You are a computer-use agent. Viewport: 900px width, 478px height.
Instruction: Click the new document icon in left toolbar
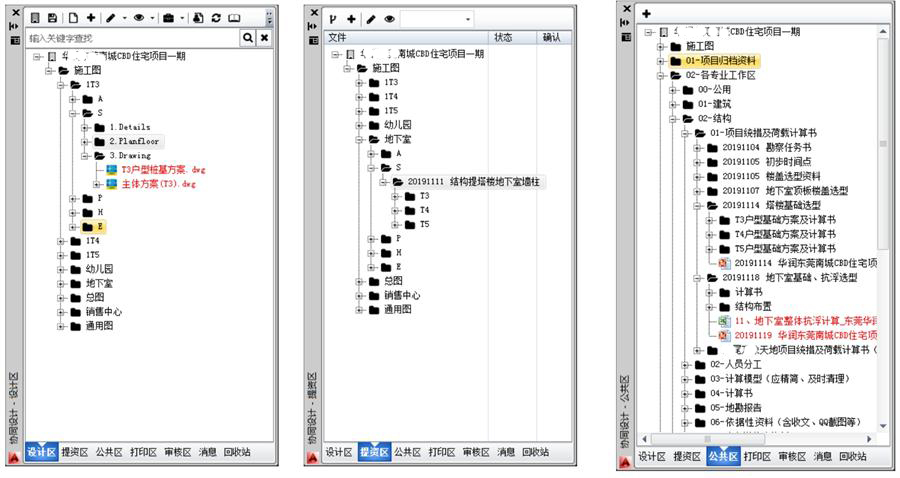pos(73,18)
